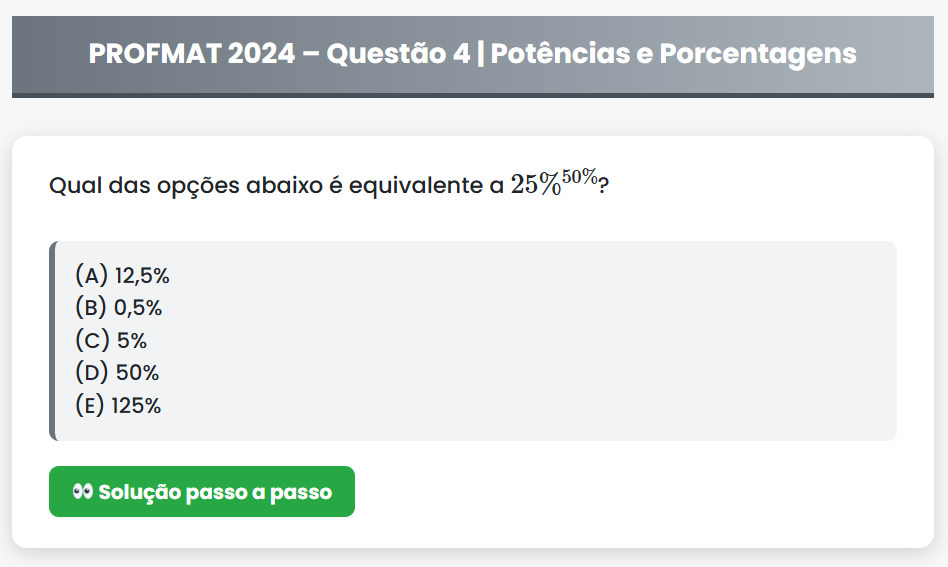Click the question mark after the expression
Viewport: 948px width, 567px height.
point(604,186)
